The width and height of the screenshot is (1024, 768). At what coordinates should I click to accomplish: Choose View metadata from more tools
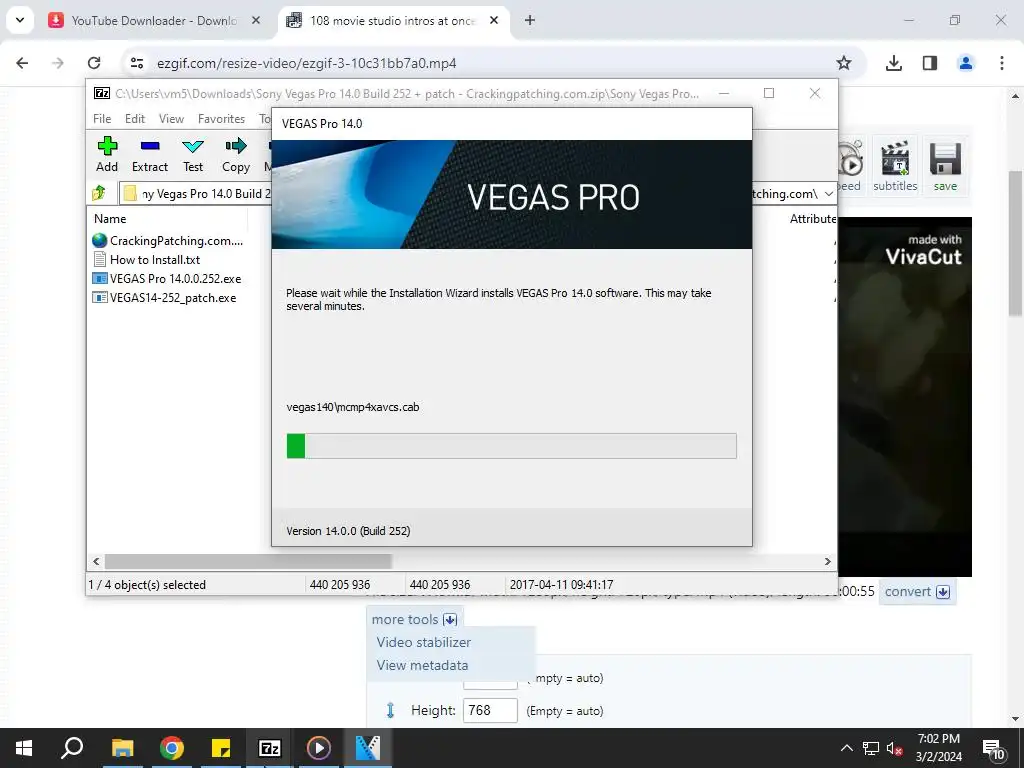(x=423, y=665)
